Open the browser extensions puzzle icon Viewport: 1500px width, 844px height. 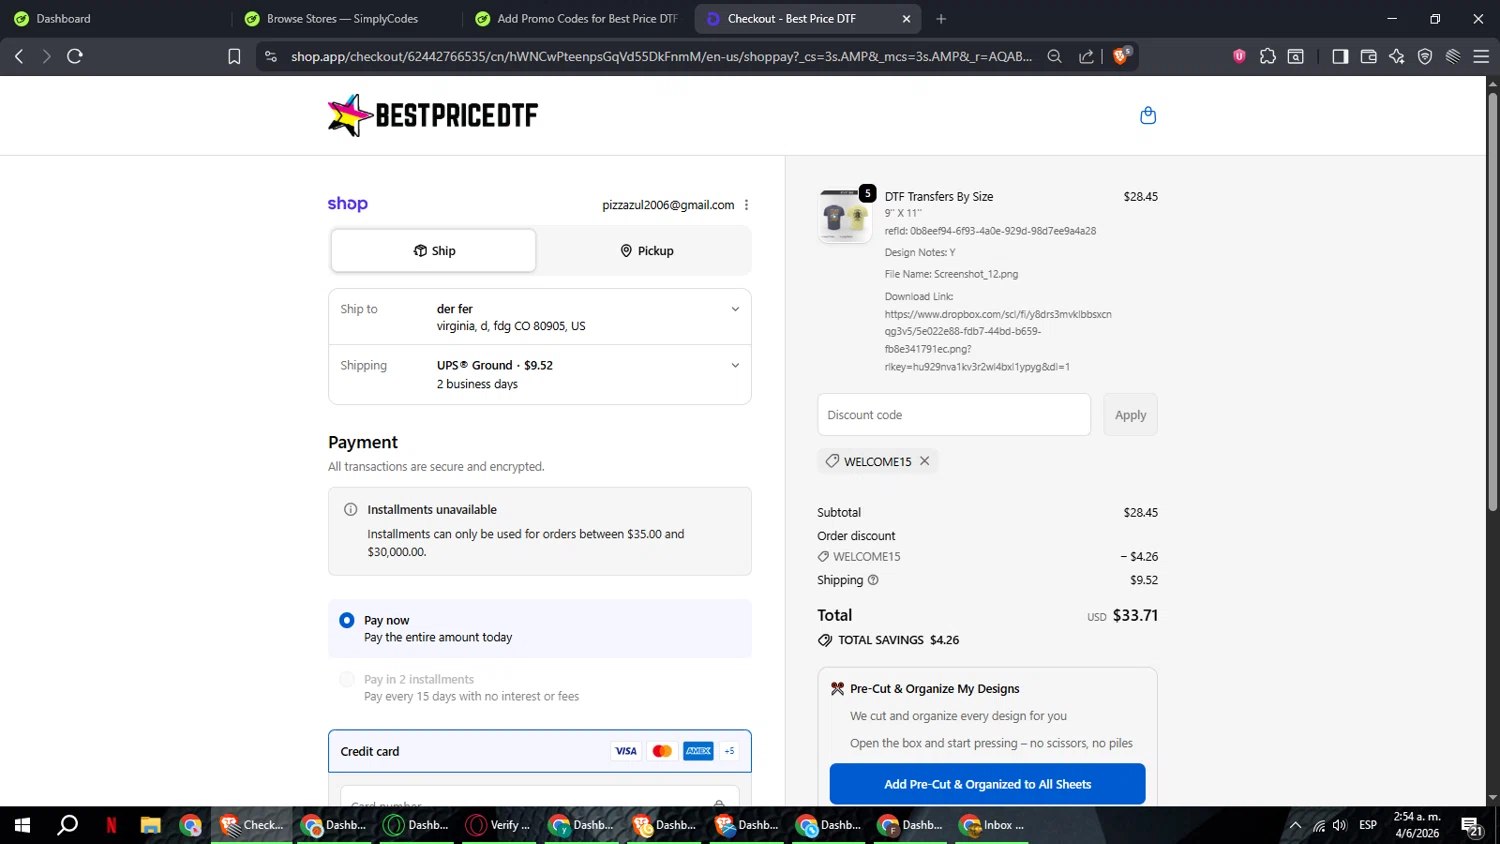pyautogui.click(x=1268, y=56)
